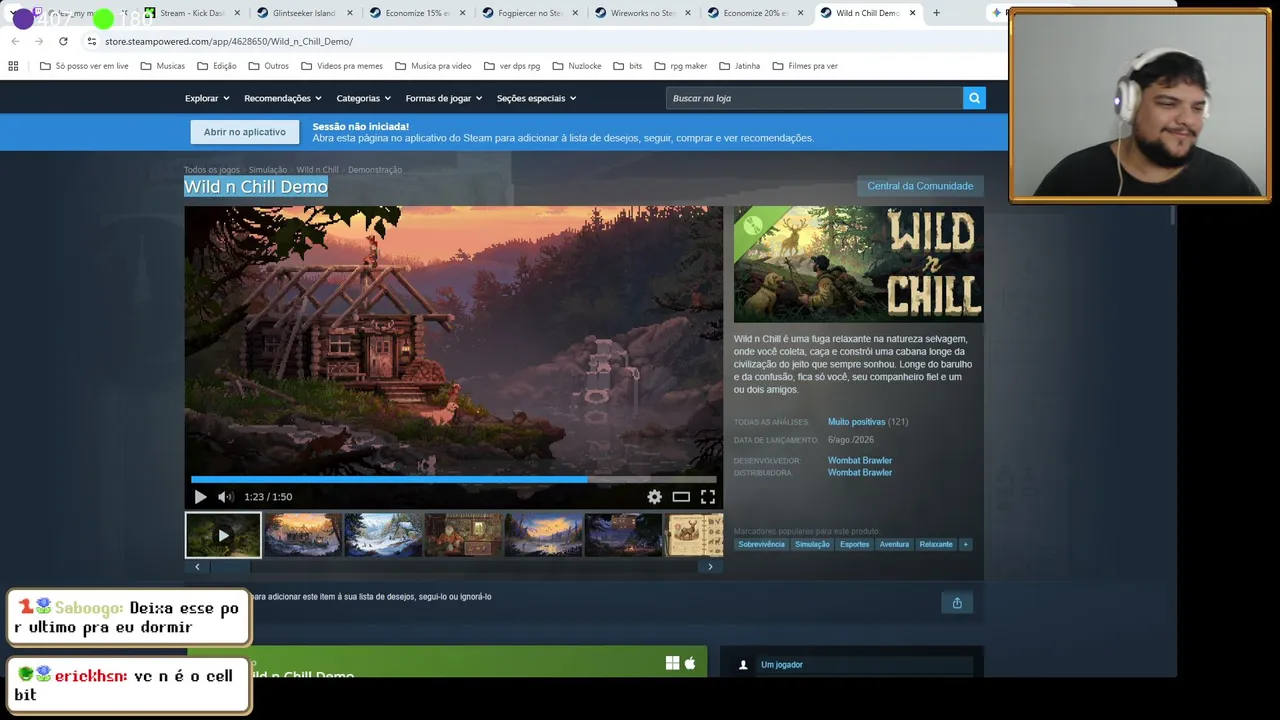Mute the trailer with the speaker icon
The height and width of the screenshot is (720, 1280).
[226, 497]
